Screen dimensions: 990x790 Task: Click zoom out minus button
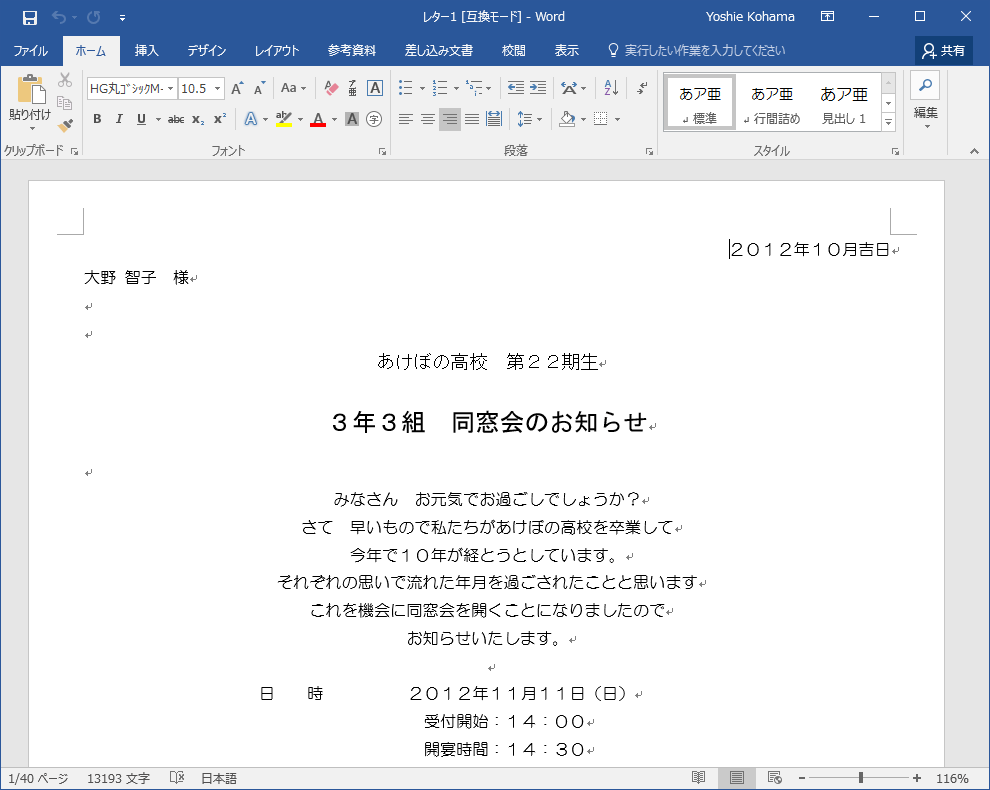(x=802, y=778)
